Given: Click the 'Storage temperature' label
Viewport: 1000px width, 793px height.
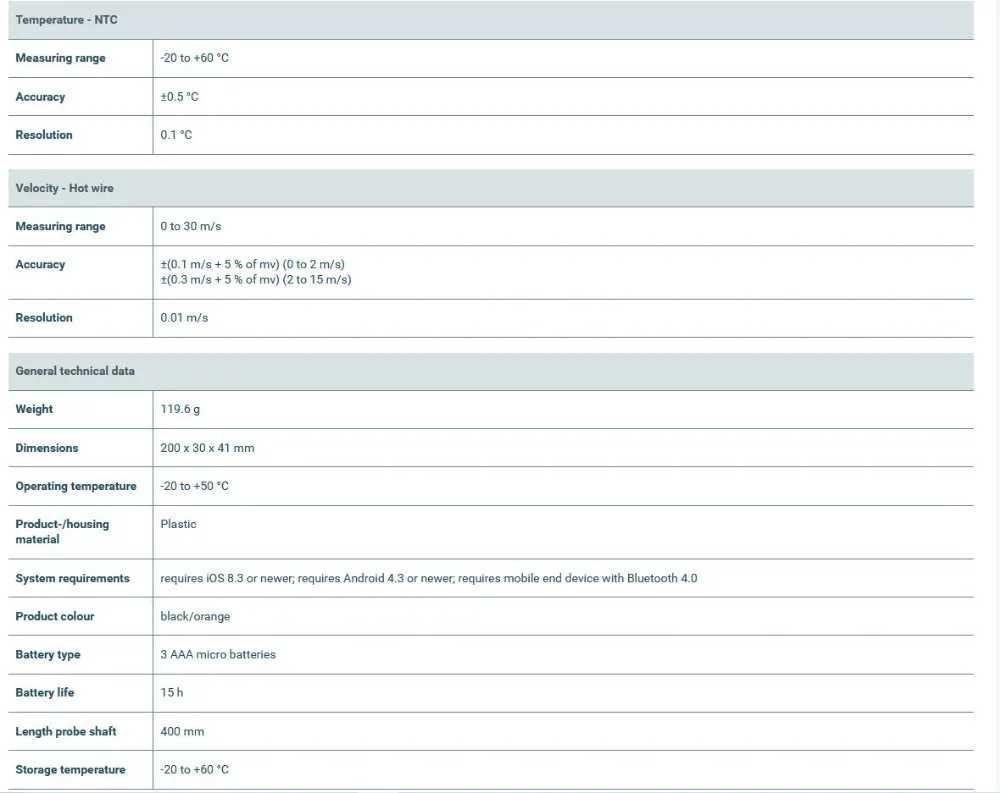Looking at the screenshot, I should click(x=71, y=770).
